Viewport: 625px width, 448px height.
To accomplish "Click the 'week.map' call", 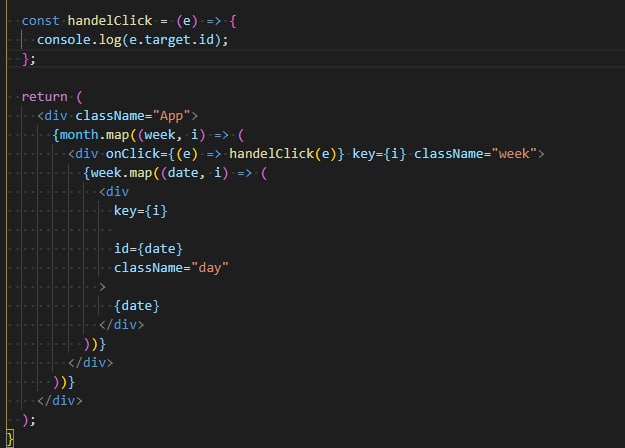I will [x=121, y=173].
